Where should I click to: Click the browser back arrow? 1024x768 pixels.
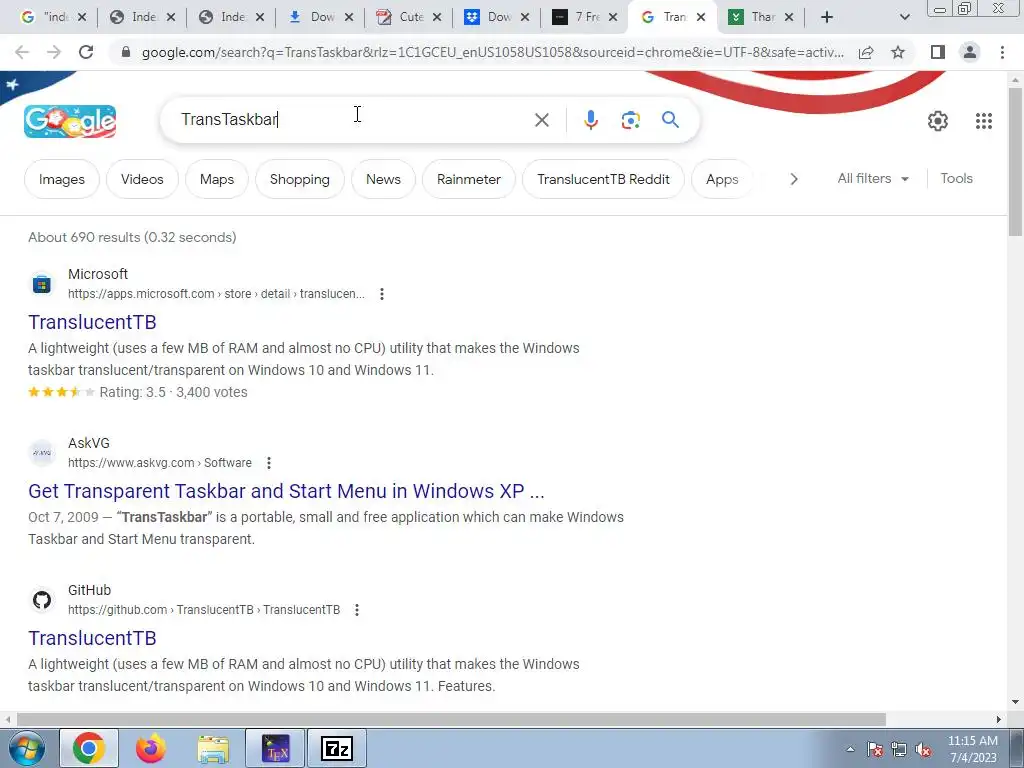click(x=22, y=52)
